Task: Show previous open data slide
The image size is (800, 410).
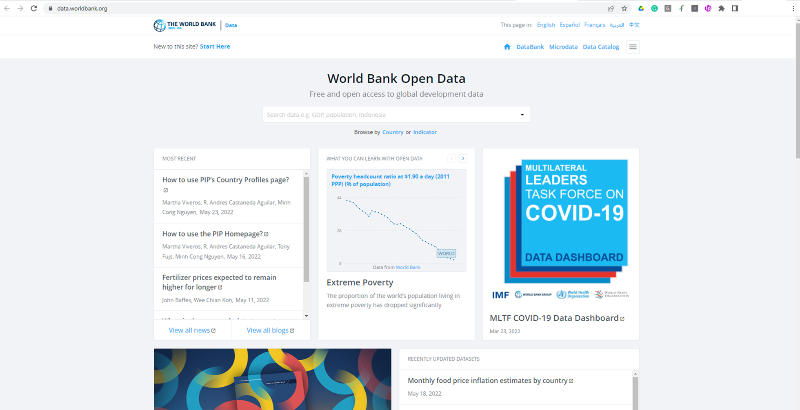Action: coord(452,159)
